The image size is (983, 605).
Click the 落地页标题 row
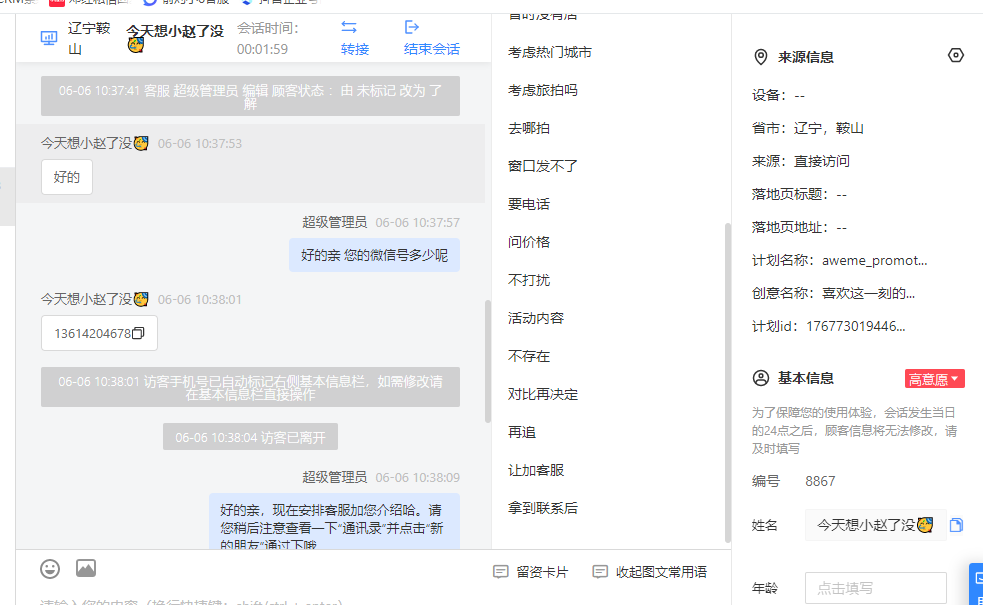[x=799, y=194]
